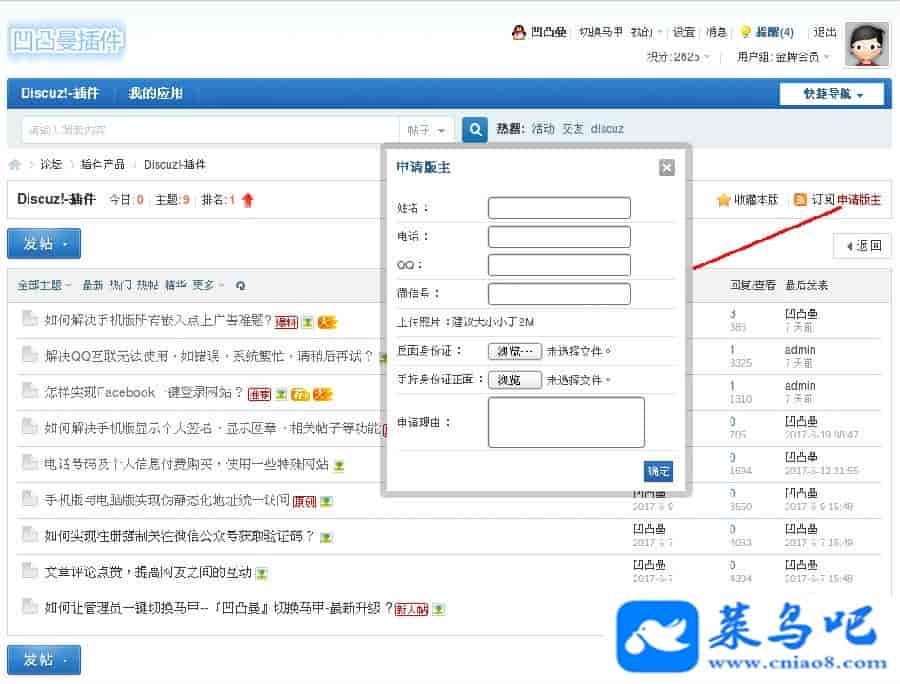Click the star 收藏本版 icon
This screenshot has width=900, height=684.
point(724,200)
